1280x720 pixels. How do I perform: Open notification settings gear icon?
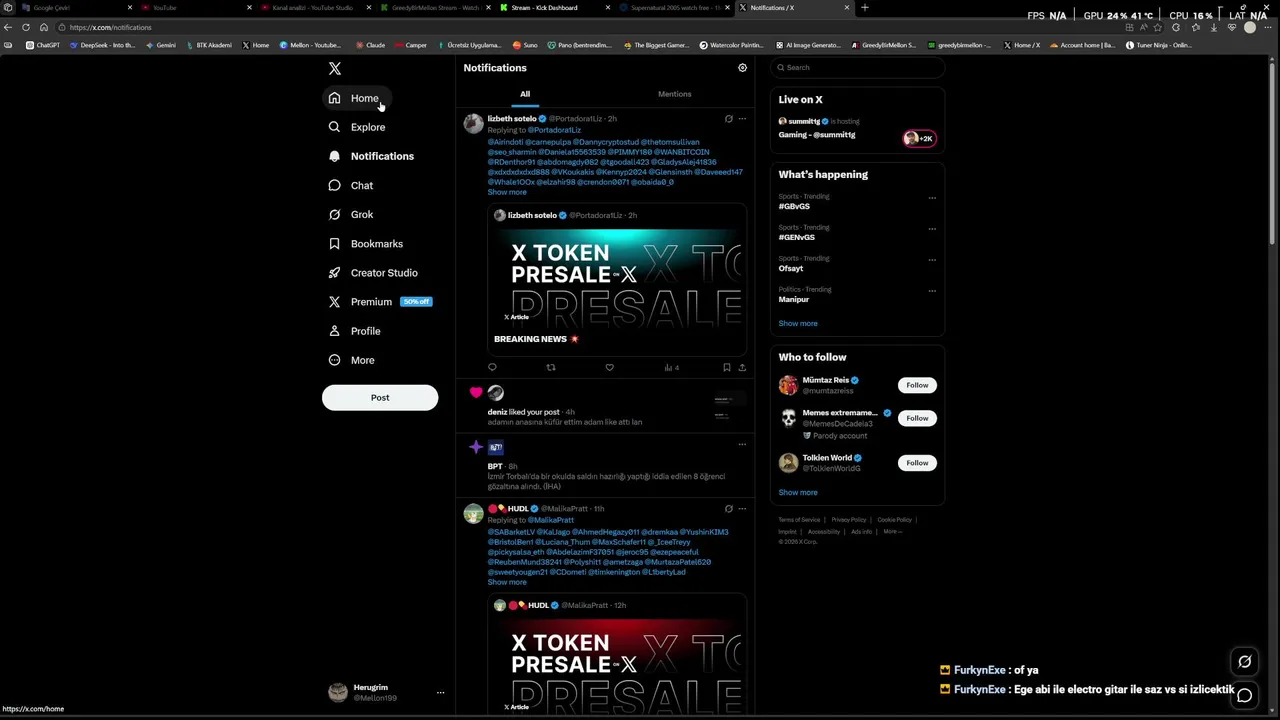pos(742,68)
